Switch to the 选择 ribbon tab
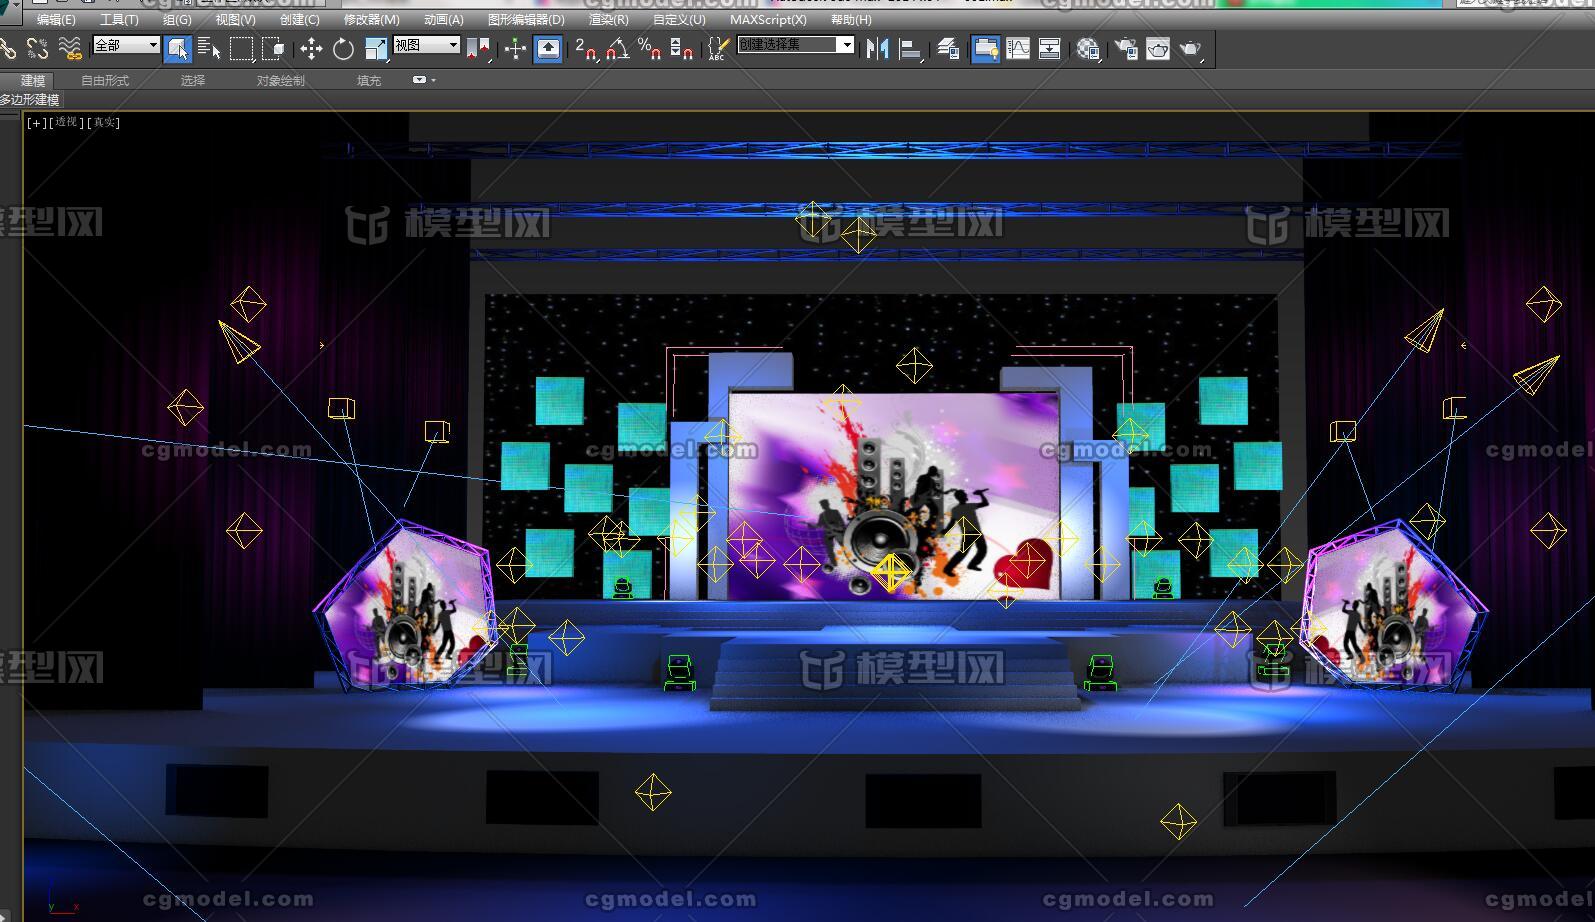Image resolution: width=1595 pixels, height=922 pixels. (x=193, y=80)
